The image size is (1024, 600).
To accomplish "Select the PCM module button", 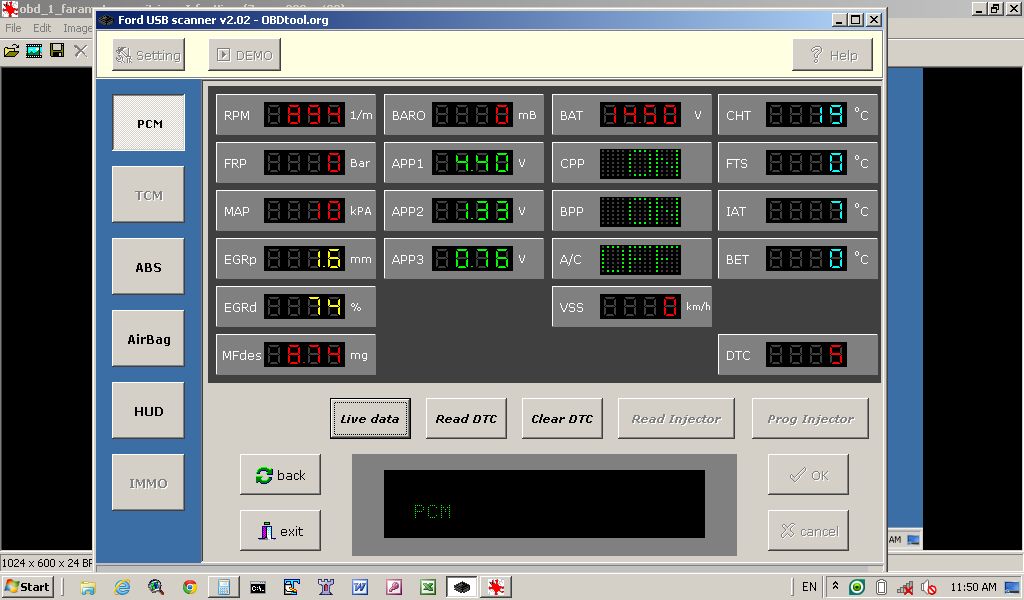I will [x=148, y=124].
